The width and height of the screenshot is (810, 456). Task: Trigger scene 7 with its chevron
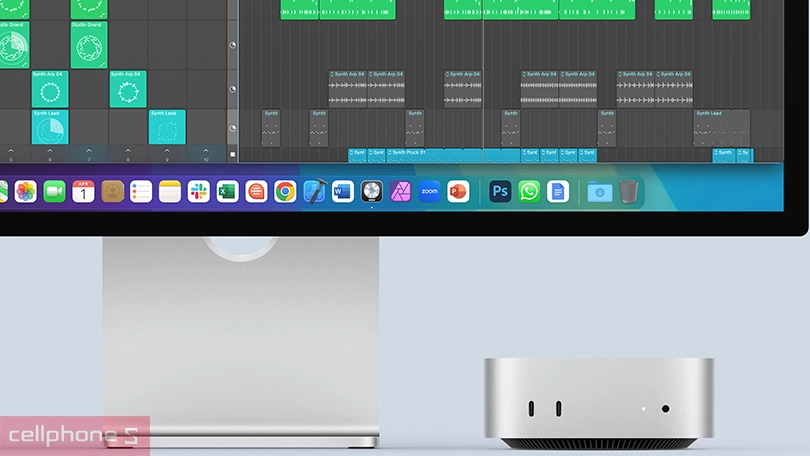pos(89,151)
